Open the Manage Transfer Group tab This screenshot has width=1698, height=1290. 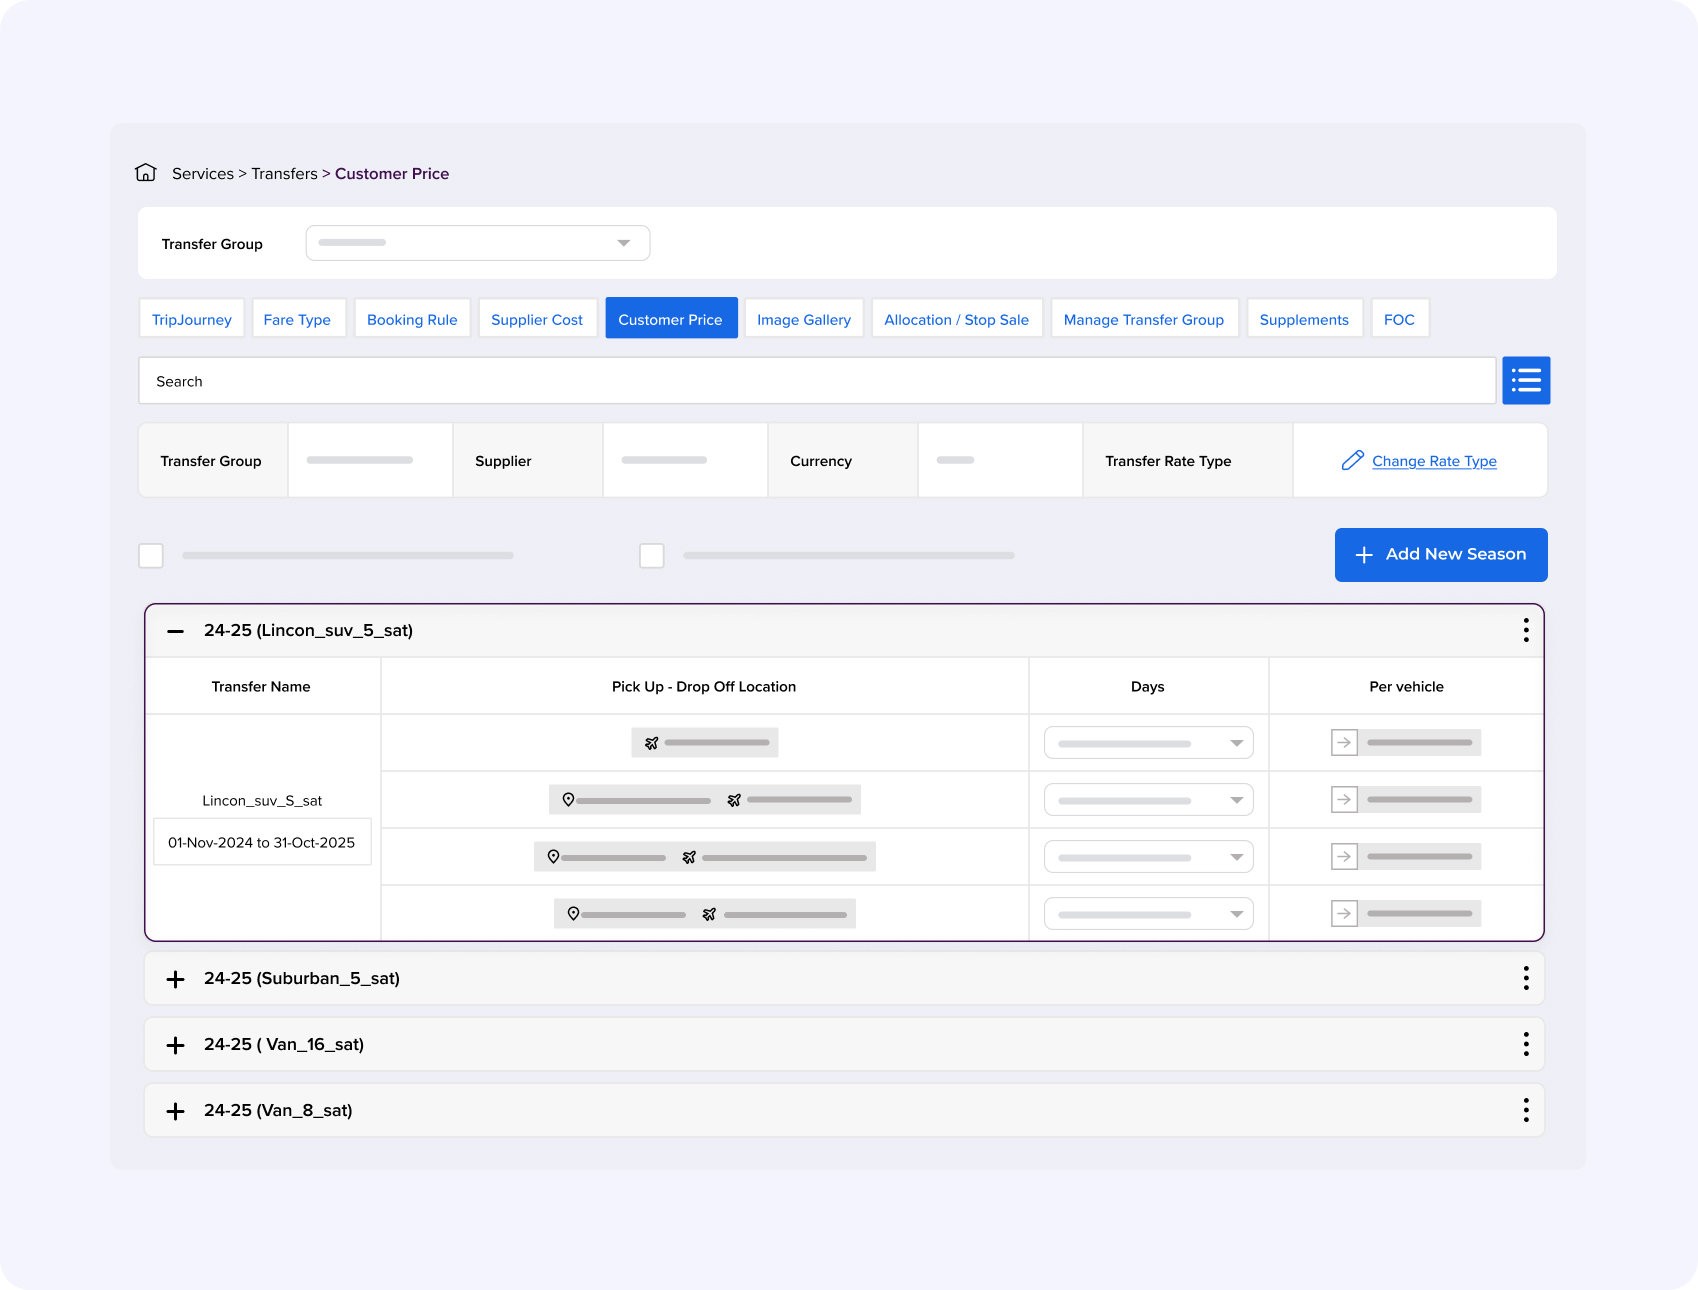click(1144, 319)
